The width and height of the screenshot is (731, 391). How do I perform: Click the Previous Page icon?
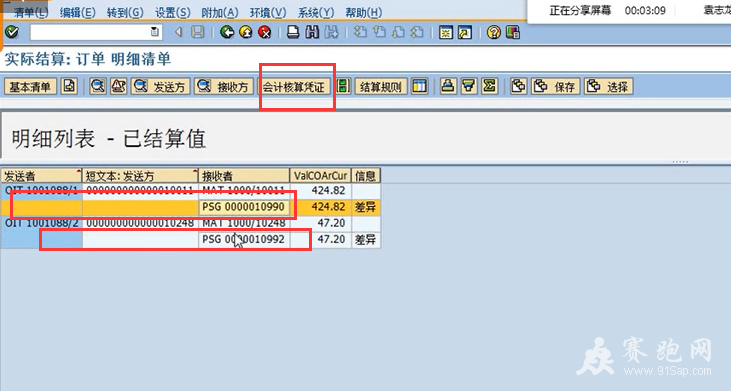pyautogui.click(x=379, y=32)
